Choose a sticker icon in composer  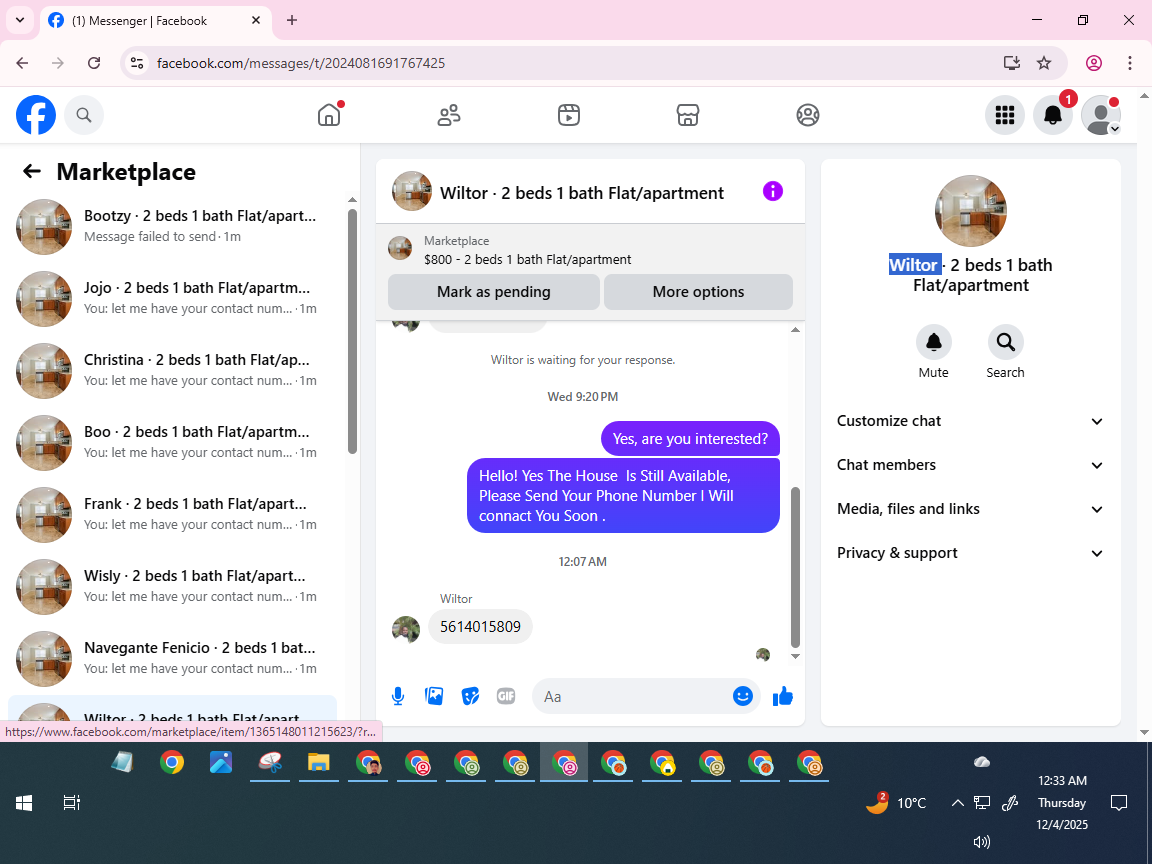(470, 696)
